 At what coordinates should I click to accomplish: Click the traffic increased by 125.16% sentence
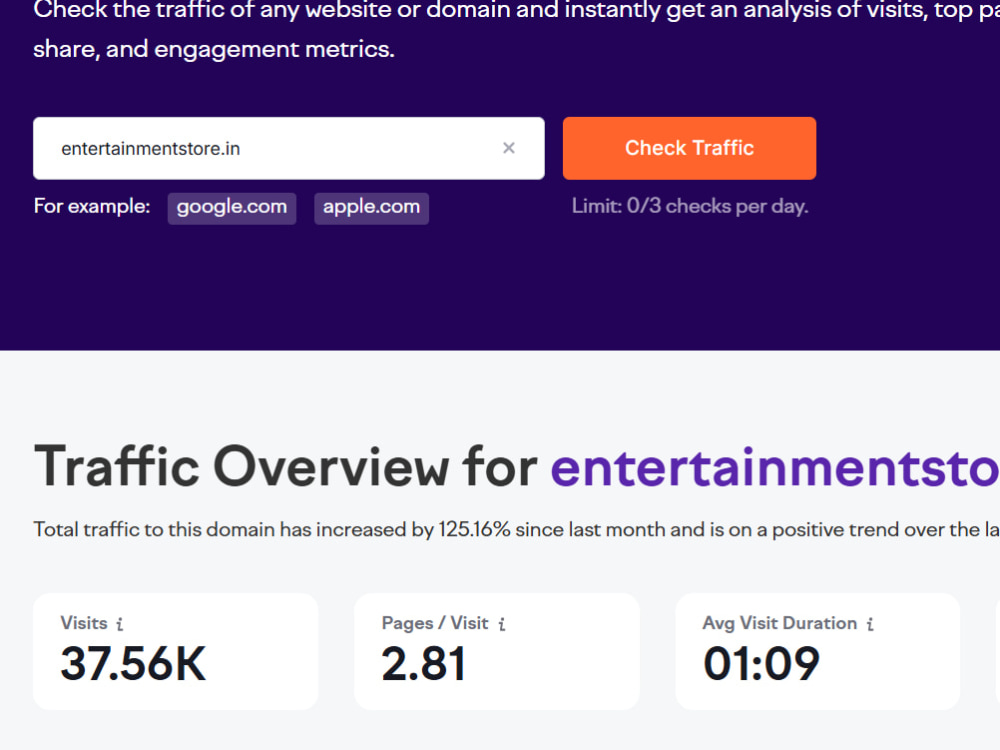click(x=516, y=529)
